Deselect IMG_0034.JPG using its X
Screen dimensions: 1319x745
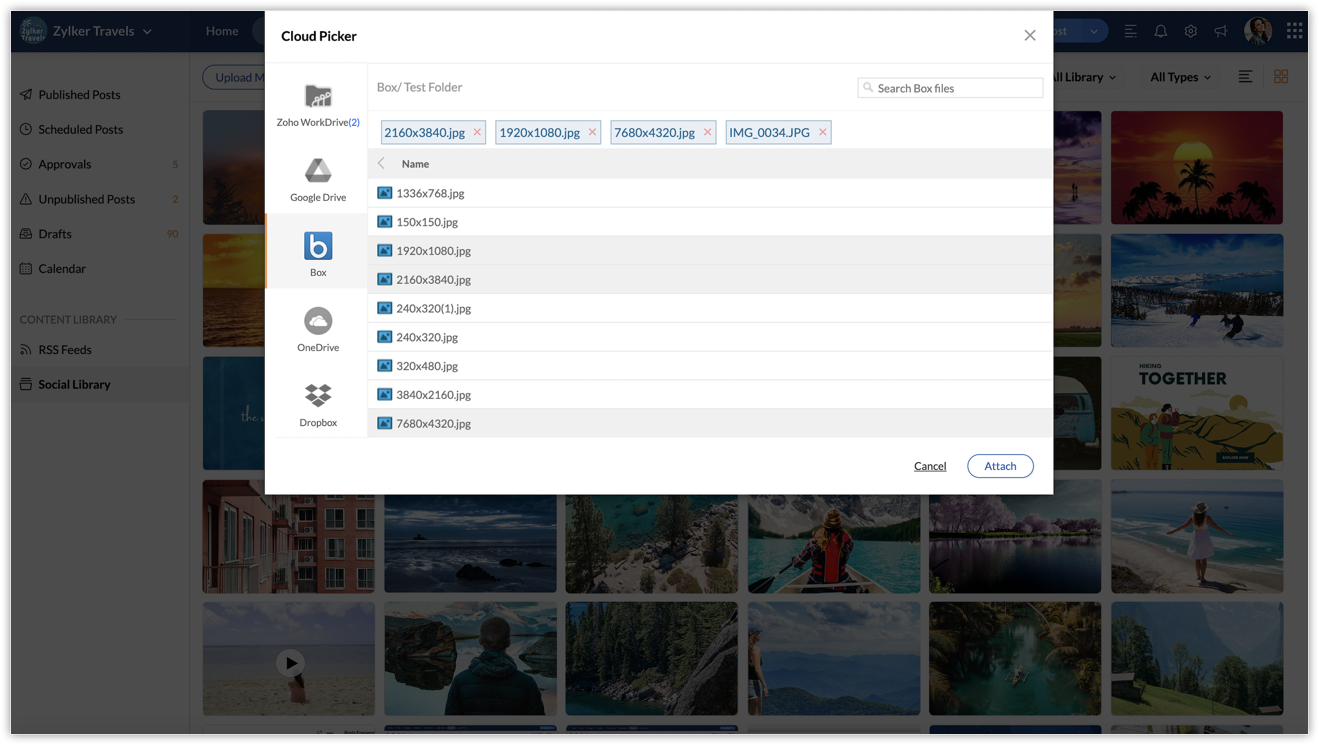[x=822, y=132]
